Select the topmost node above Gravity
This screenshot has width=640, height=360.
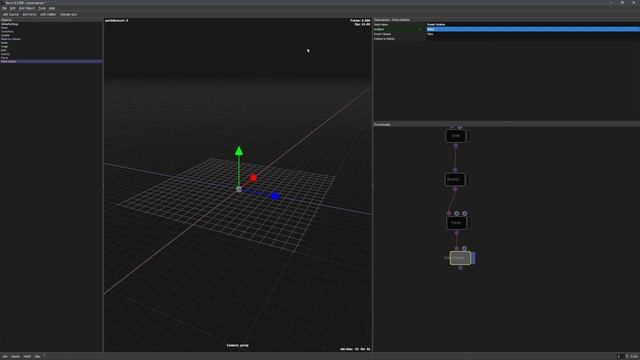pos(456,136)
